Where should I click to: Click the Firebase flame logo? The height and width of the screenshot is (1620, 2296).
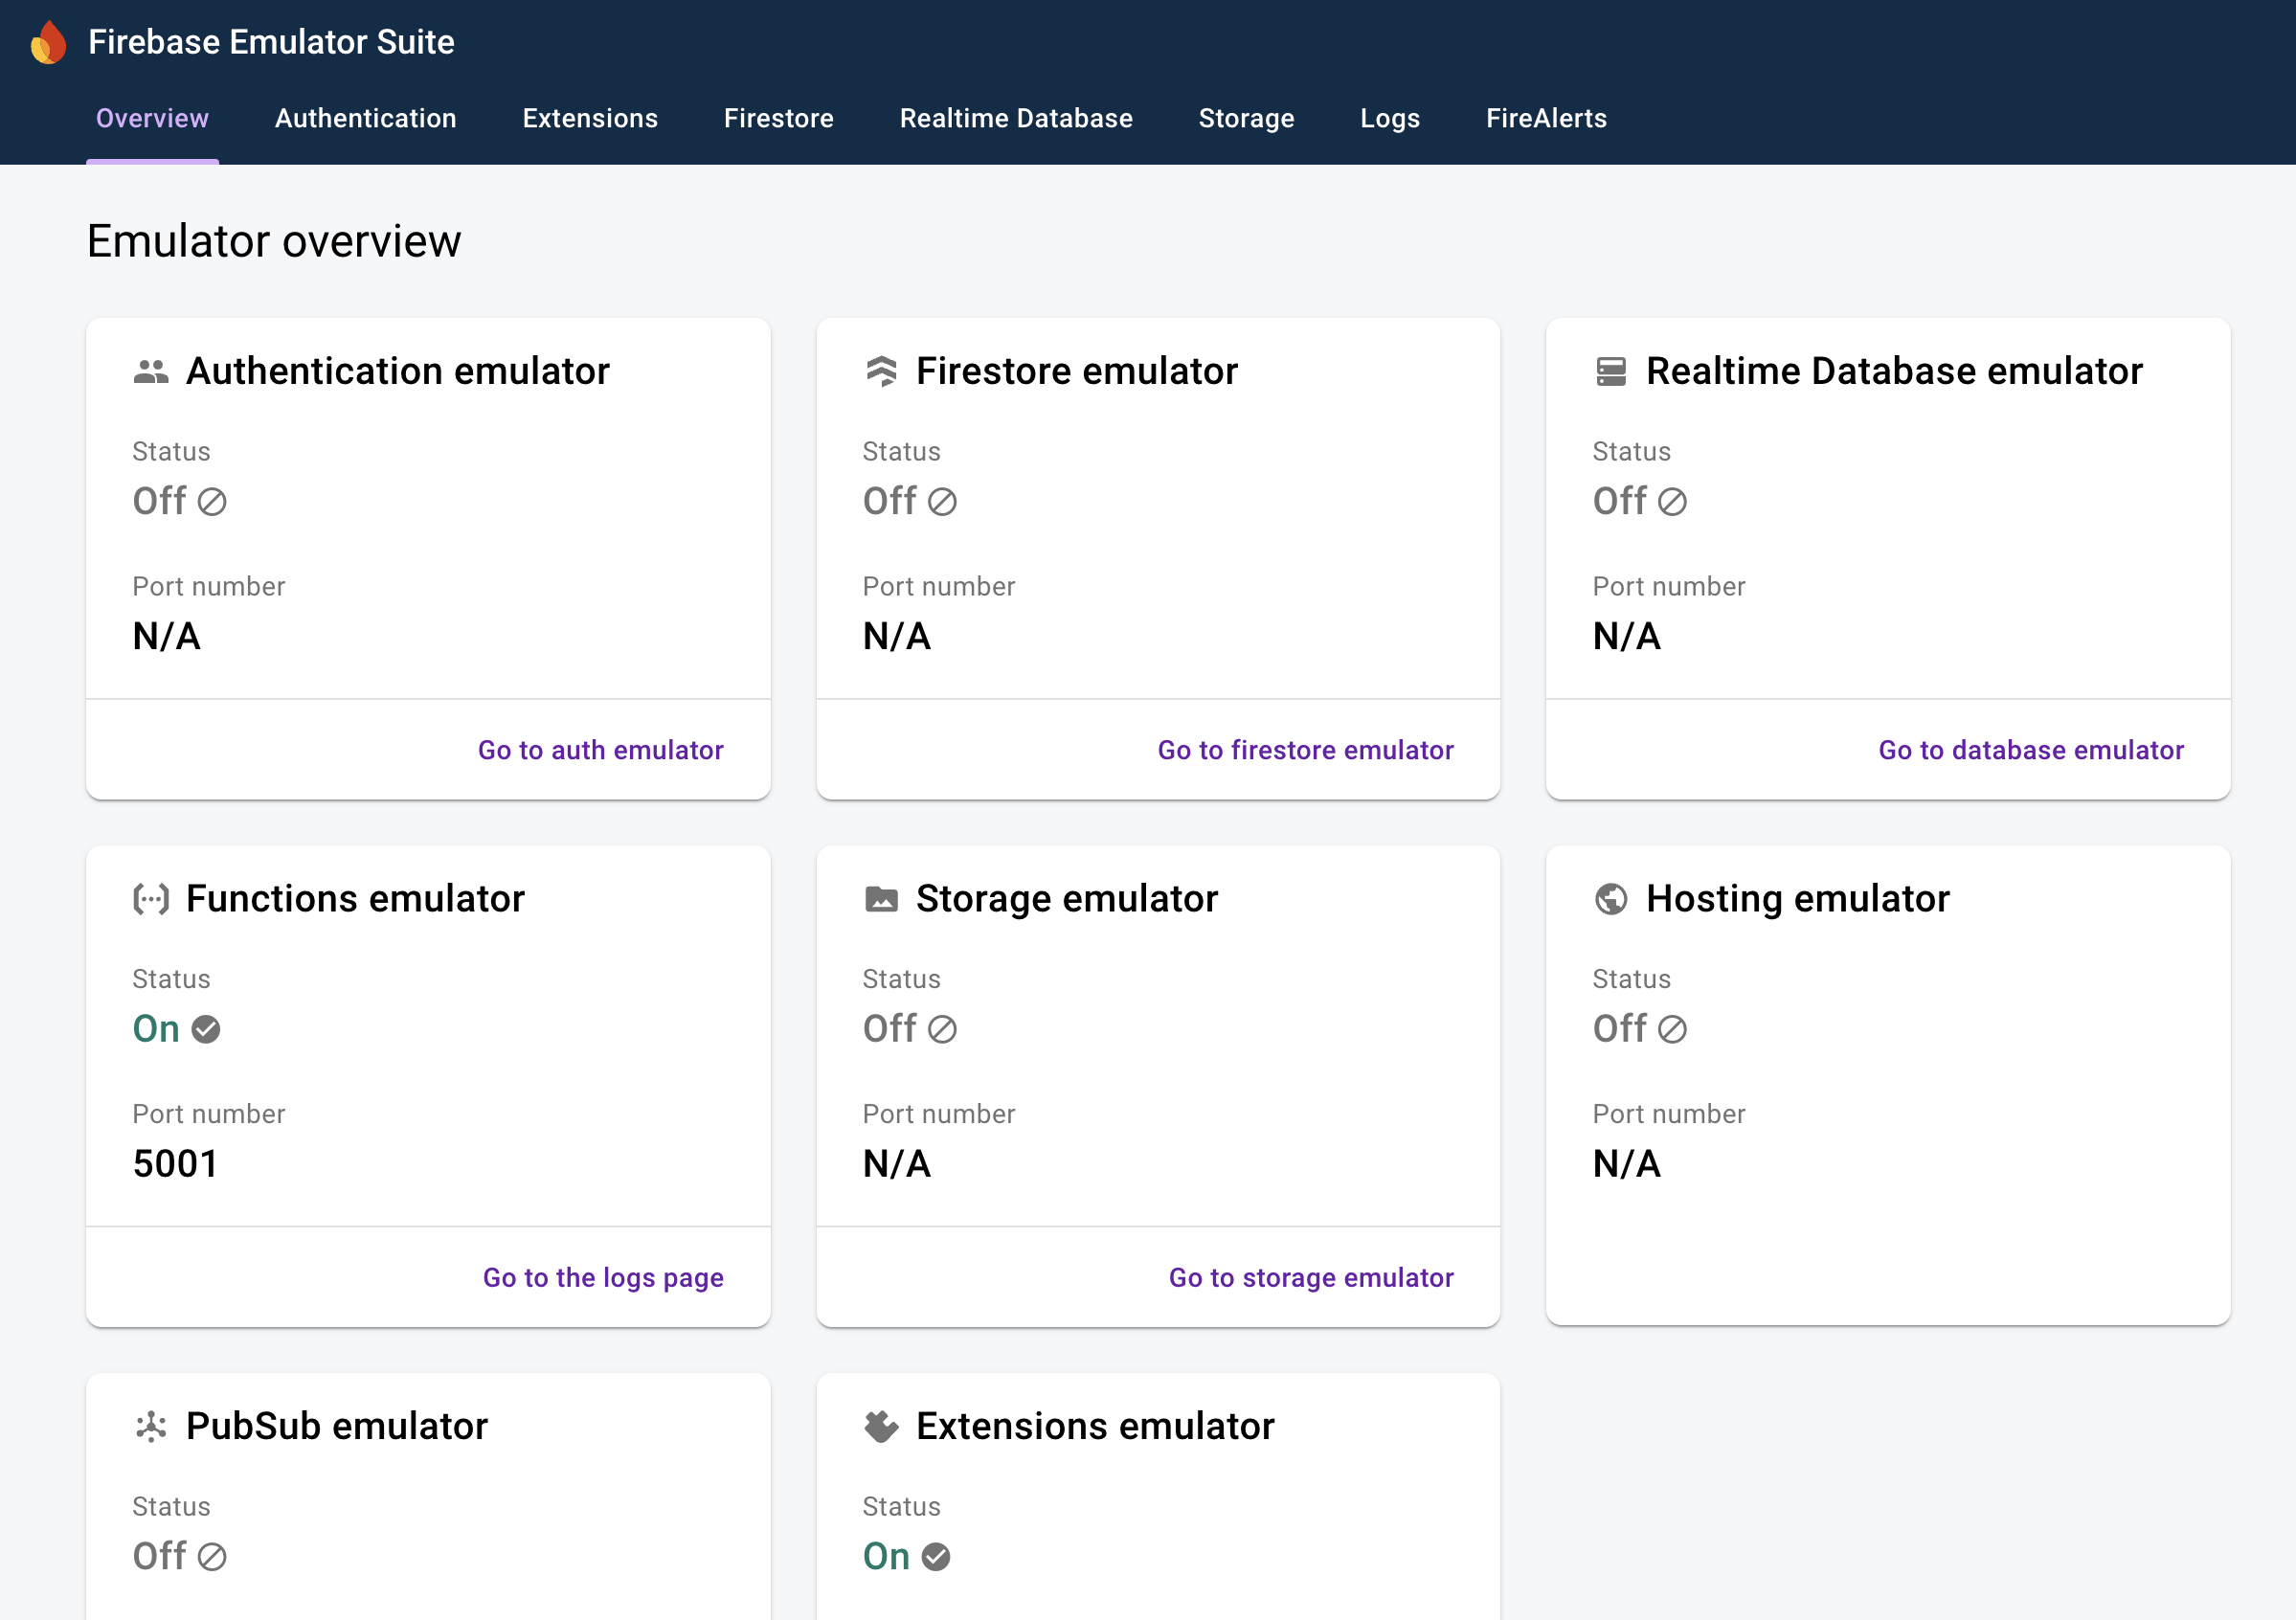pos(48,42)
